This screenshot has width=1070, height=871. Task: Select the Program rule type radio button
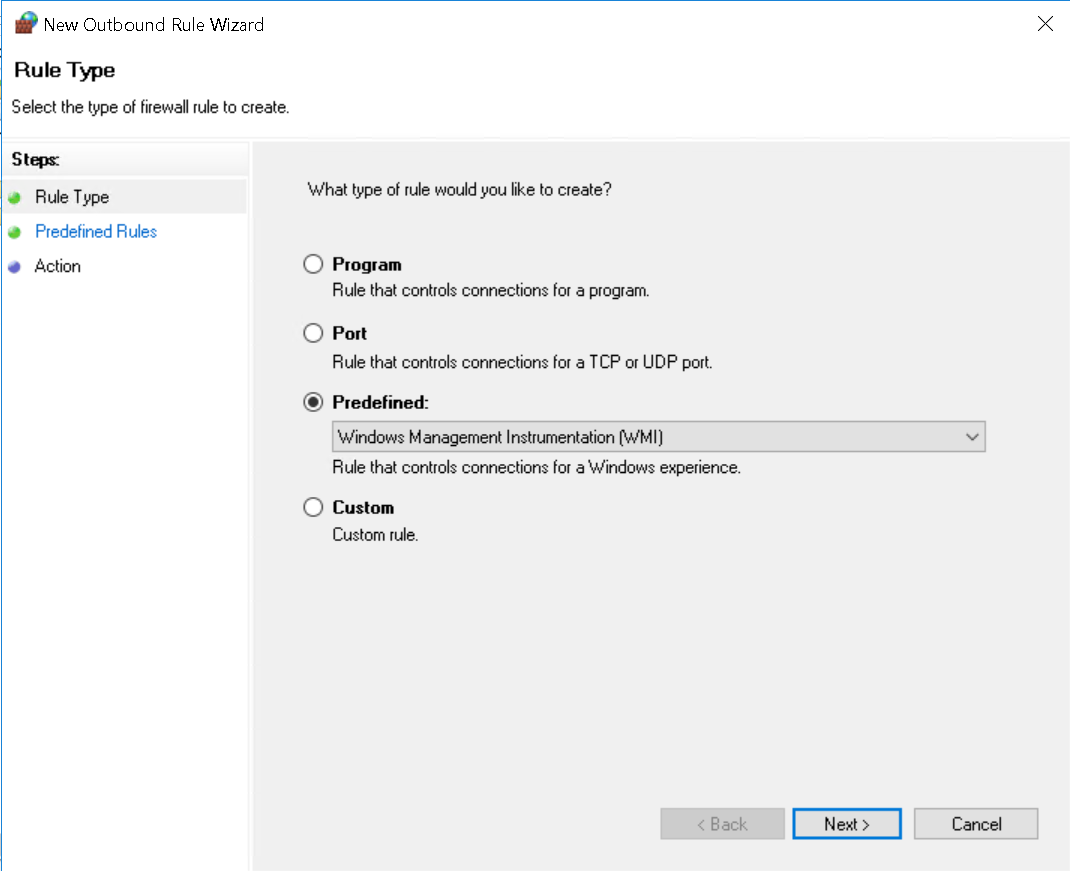click(x=313, y=264)
